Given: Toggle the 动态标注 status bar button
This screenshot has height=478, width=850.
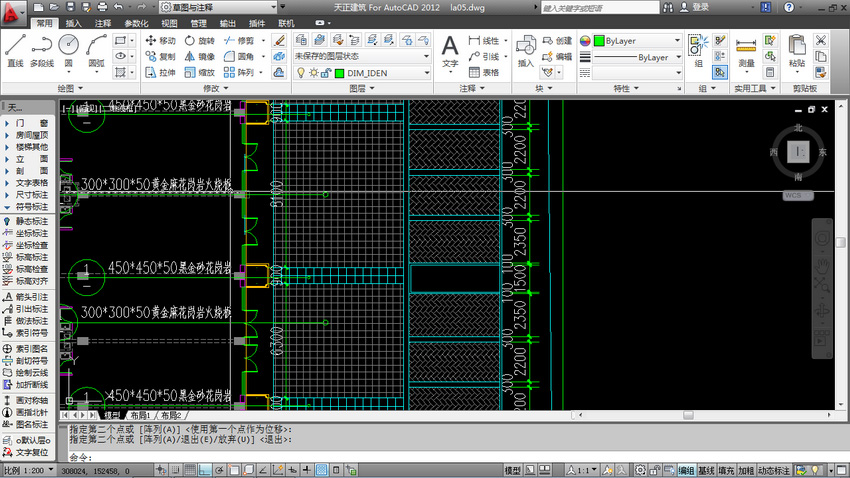Looking at the screenshot, I should click(774, 470).
